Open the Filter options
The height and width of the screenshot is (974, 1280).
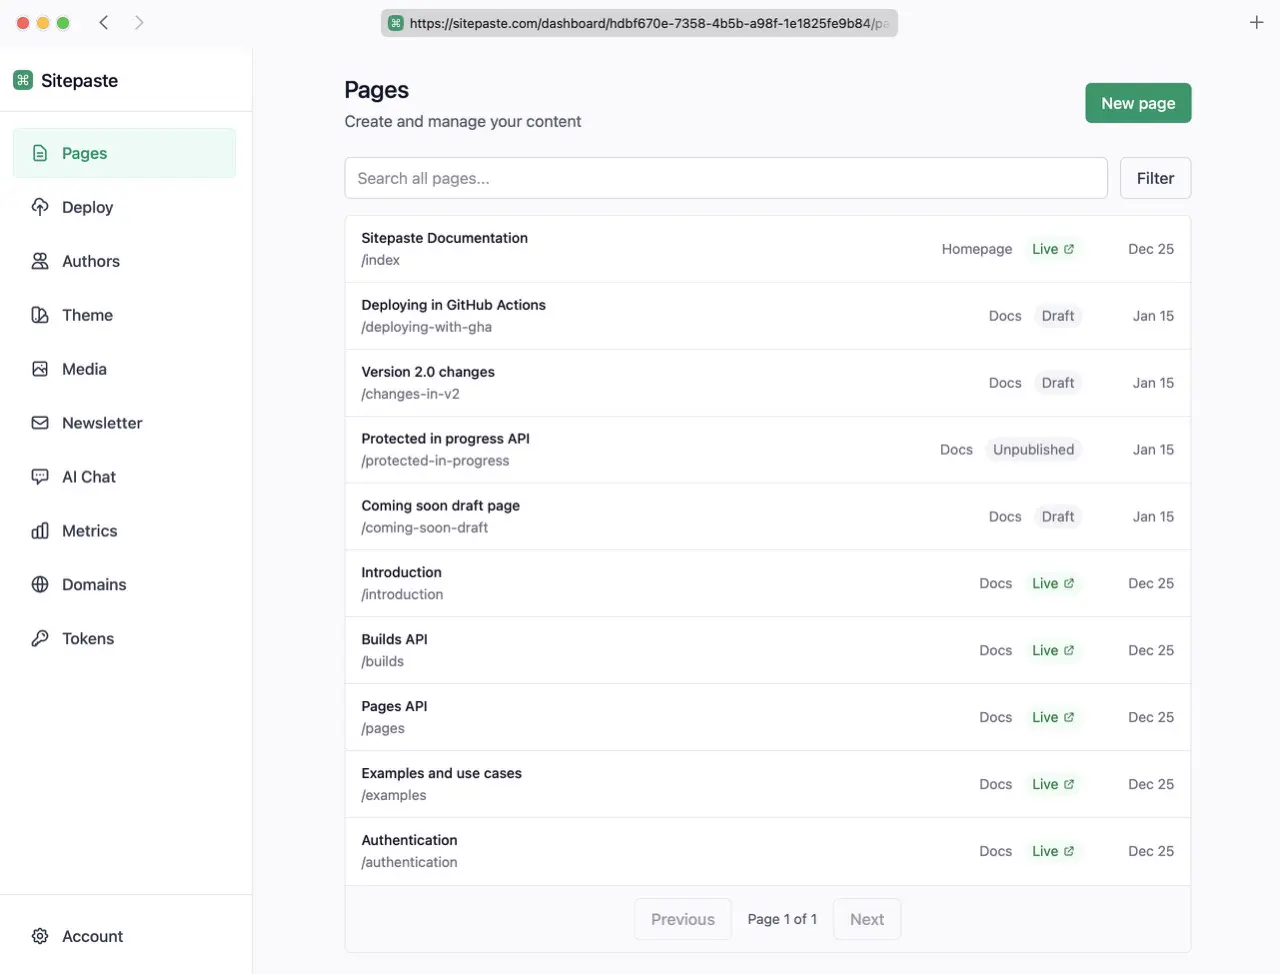1155,178
